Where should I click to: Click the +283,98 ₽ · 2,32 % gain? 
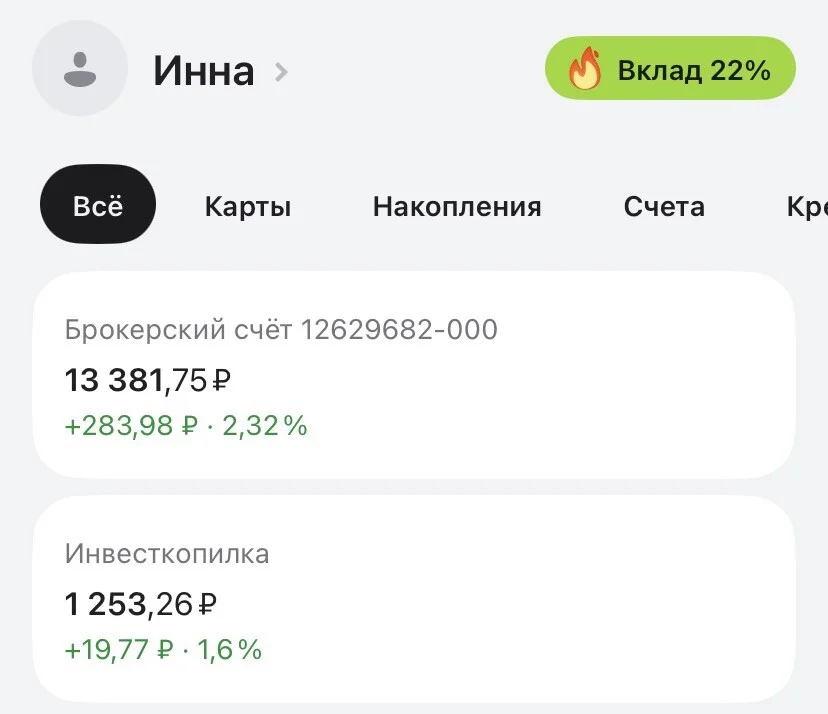tap(186, 425)
